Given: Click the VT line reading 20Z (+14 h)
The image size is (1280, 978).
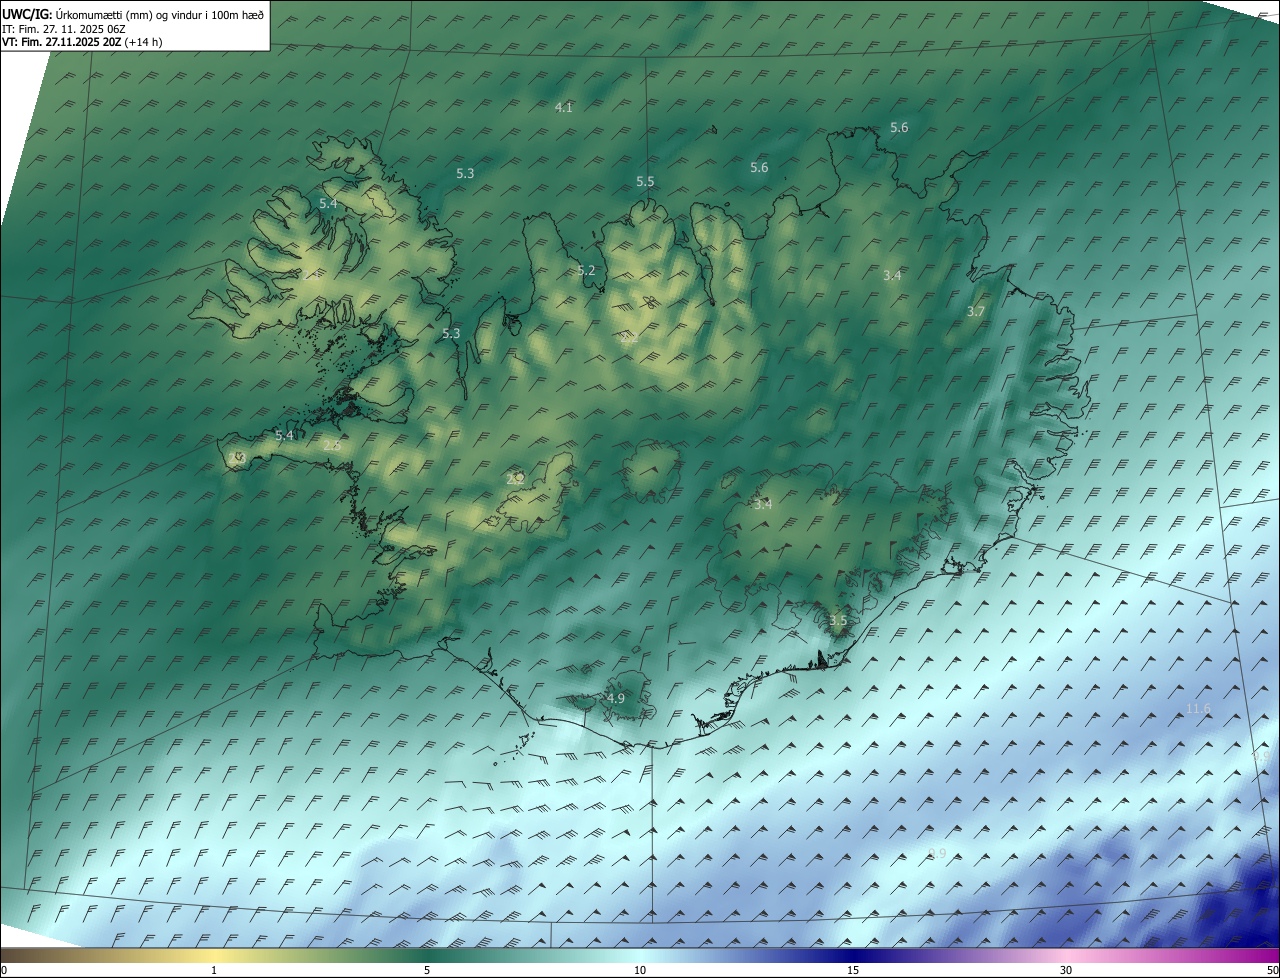Looking at the screenshot, I should 82,42.
